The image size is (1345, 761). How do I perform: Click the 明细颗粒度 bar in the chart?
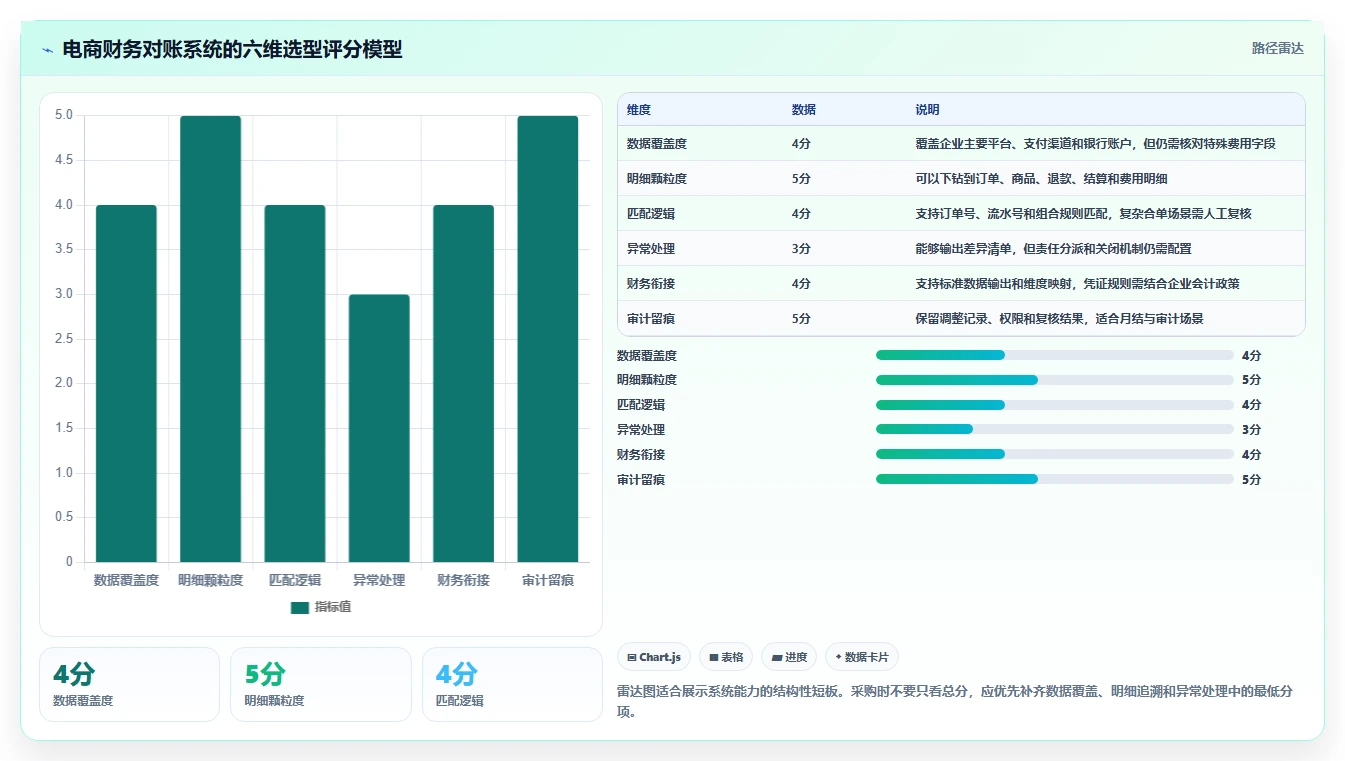pyautogui.click(x=210, y=339)
